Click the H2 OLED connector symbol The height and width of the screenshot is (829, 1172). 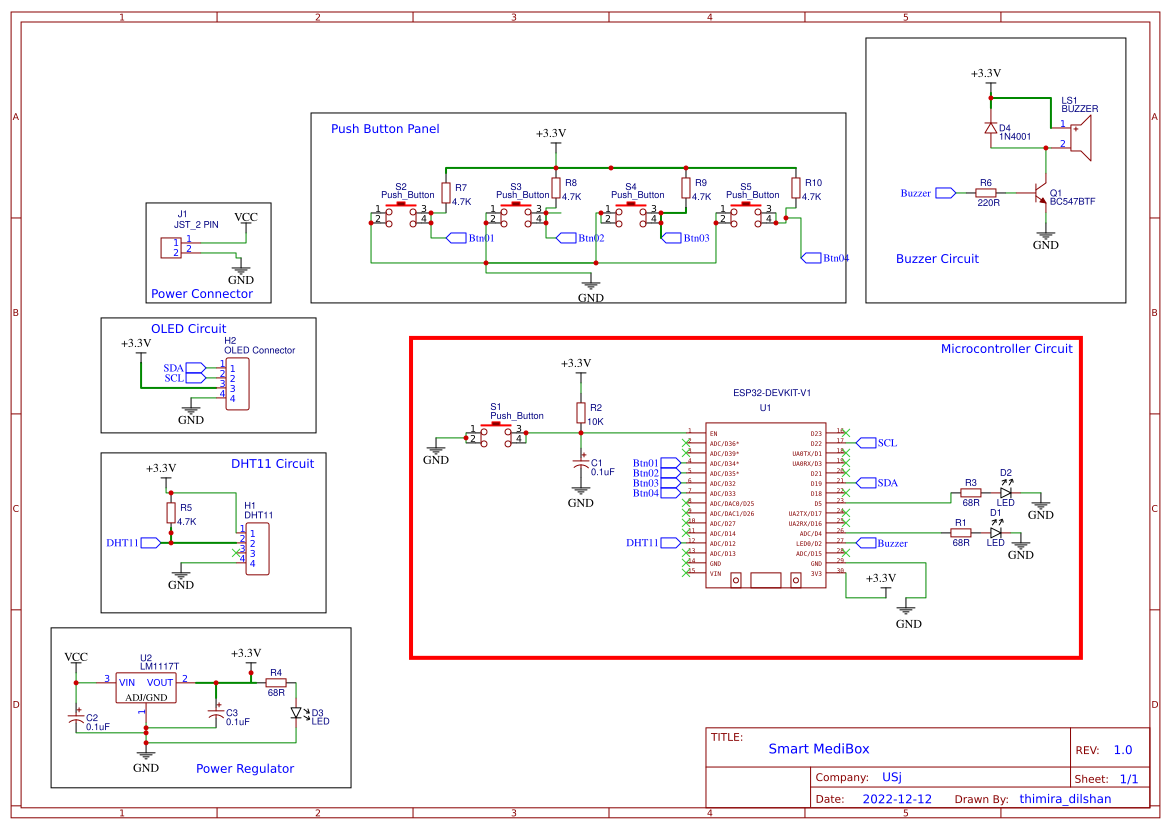click(x=236, y=384)
